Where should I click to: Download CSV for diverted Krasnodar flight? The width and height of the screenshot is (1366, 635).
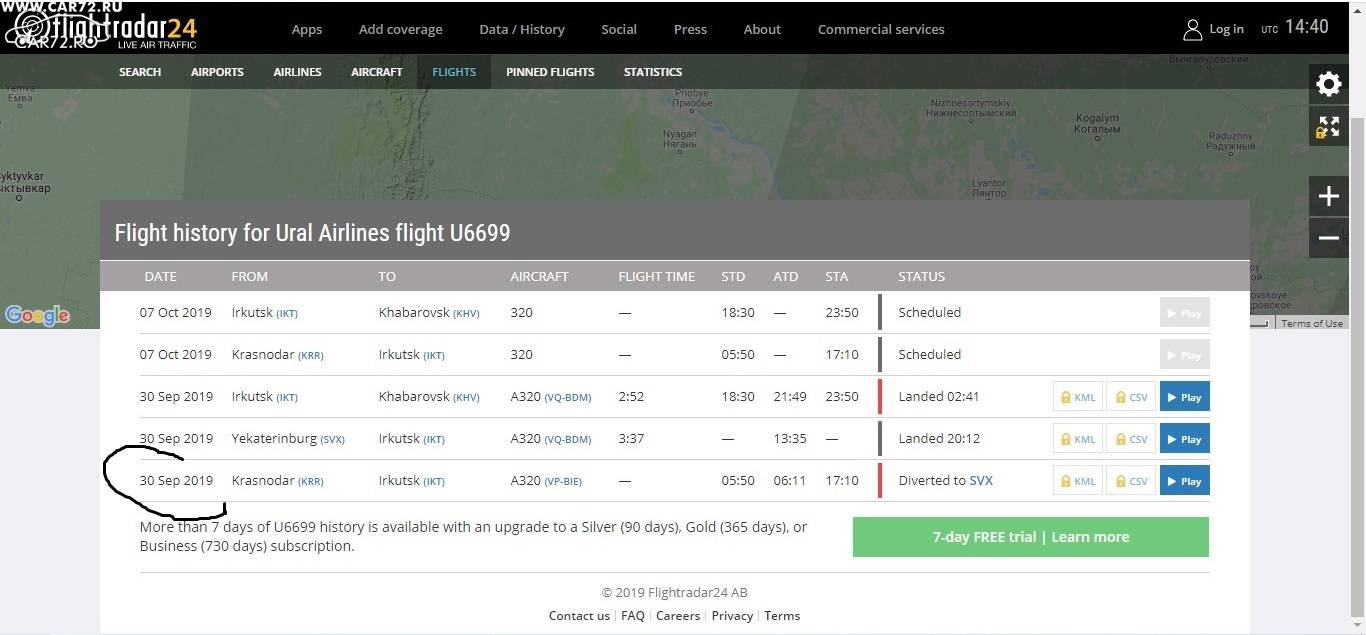click(x=1131, y=481)
